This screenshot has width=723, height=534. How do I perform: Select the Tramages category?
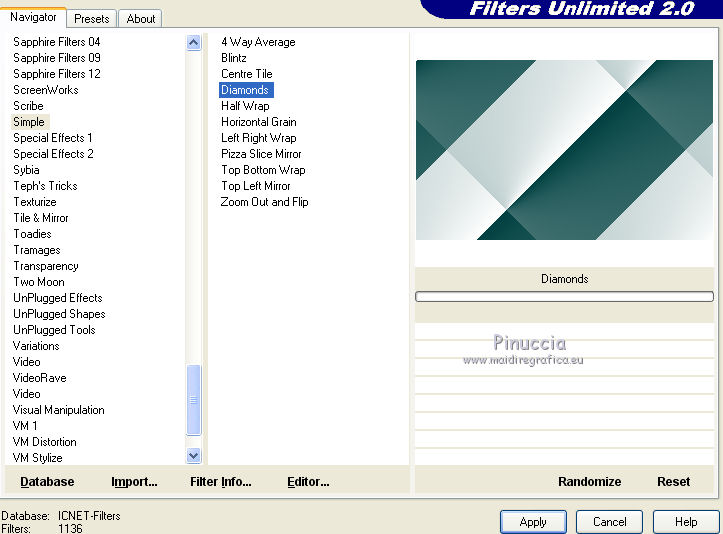tap(37, 250)
